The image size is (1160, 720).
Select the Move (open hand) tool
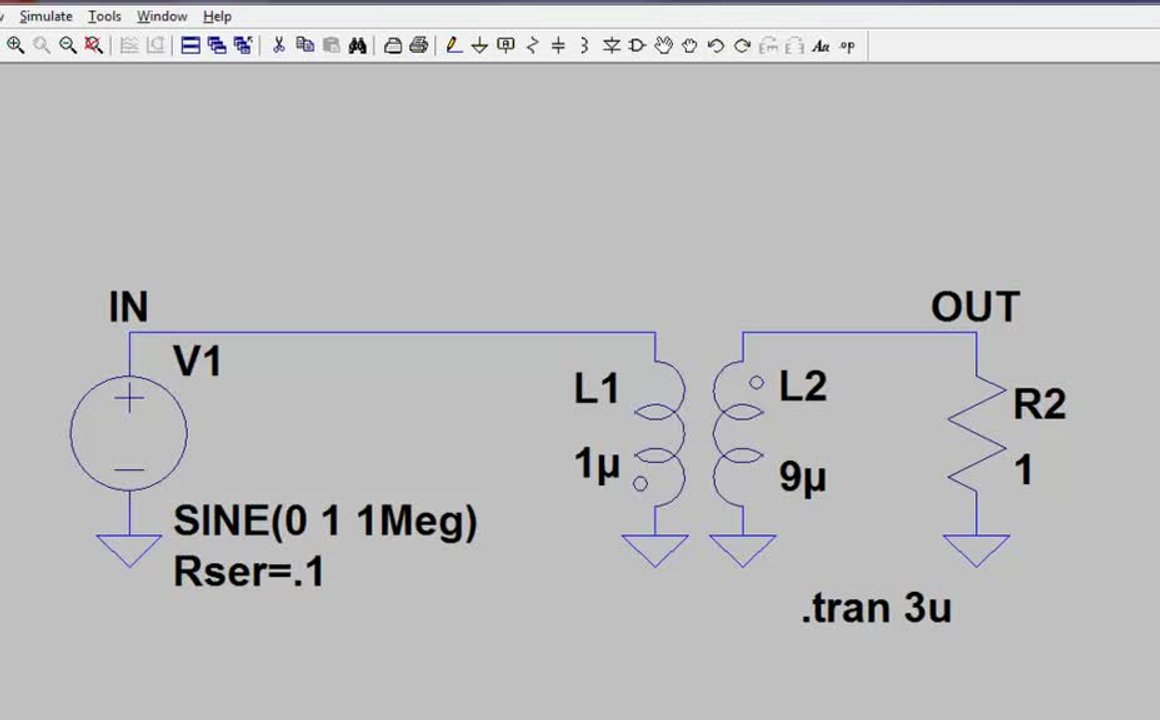(664, 46)
